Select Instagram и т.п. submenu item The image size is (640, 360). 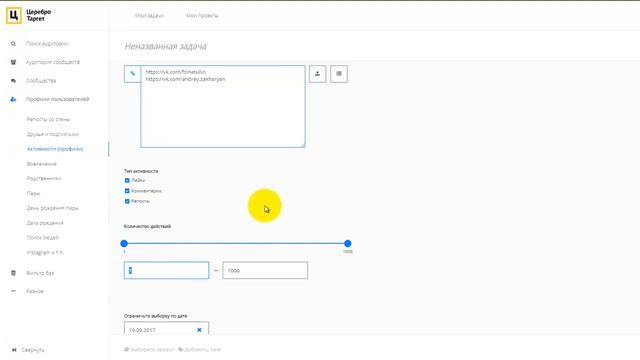click(45, 253)
